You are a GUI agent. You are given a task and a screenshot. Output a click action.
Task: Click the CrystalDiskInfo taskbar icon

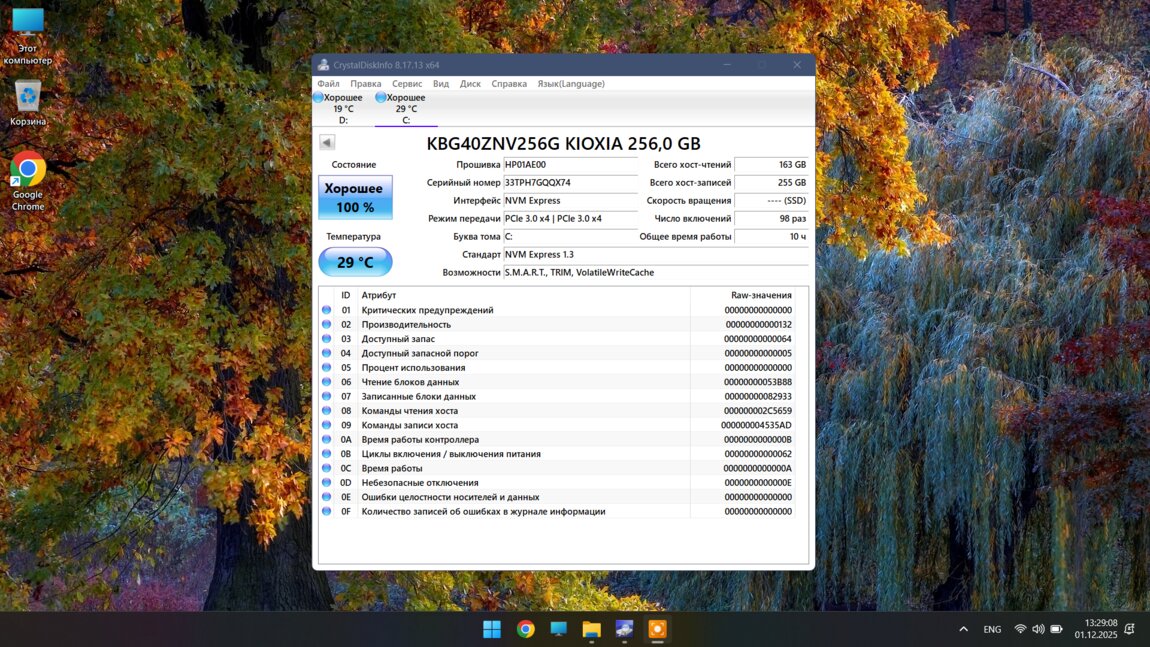point(624,629)
